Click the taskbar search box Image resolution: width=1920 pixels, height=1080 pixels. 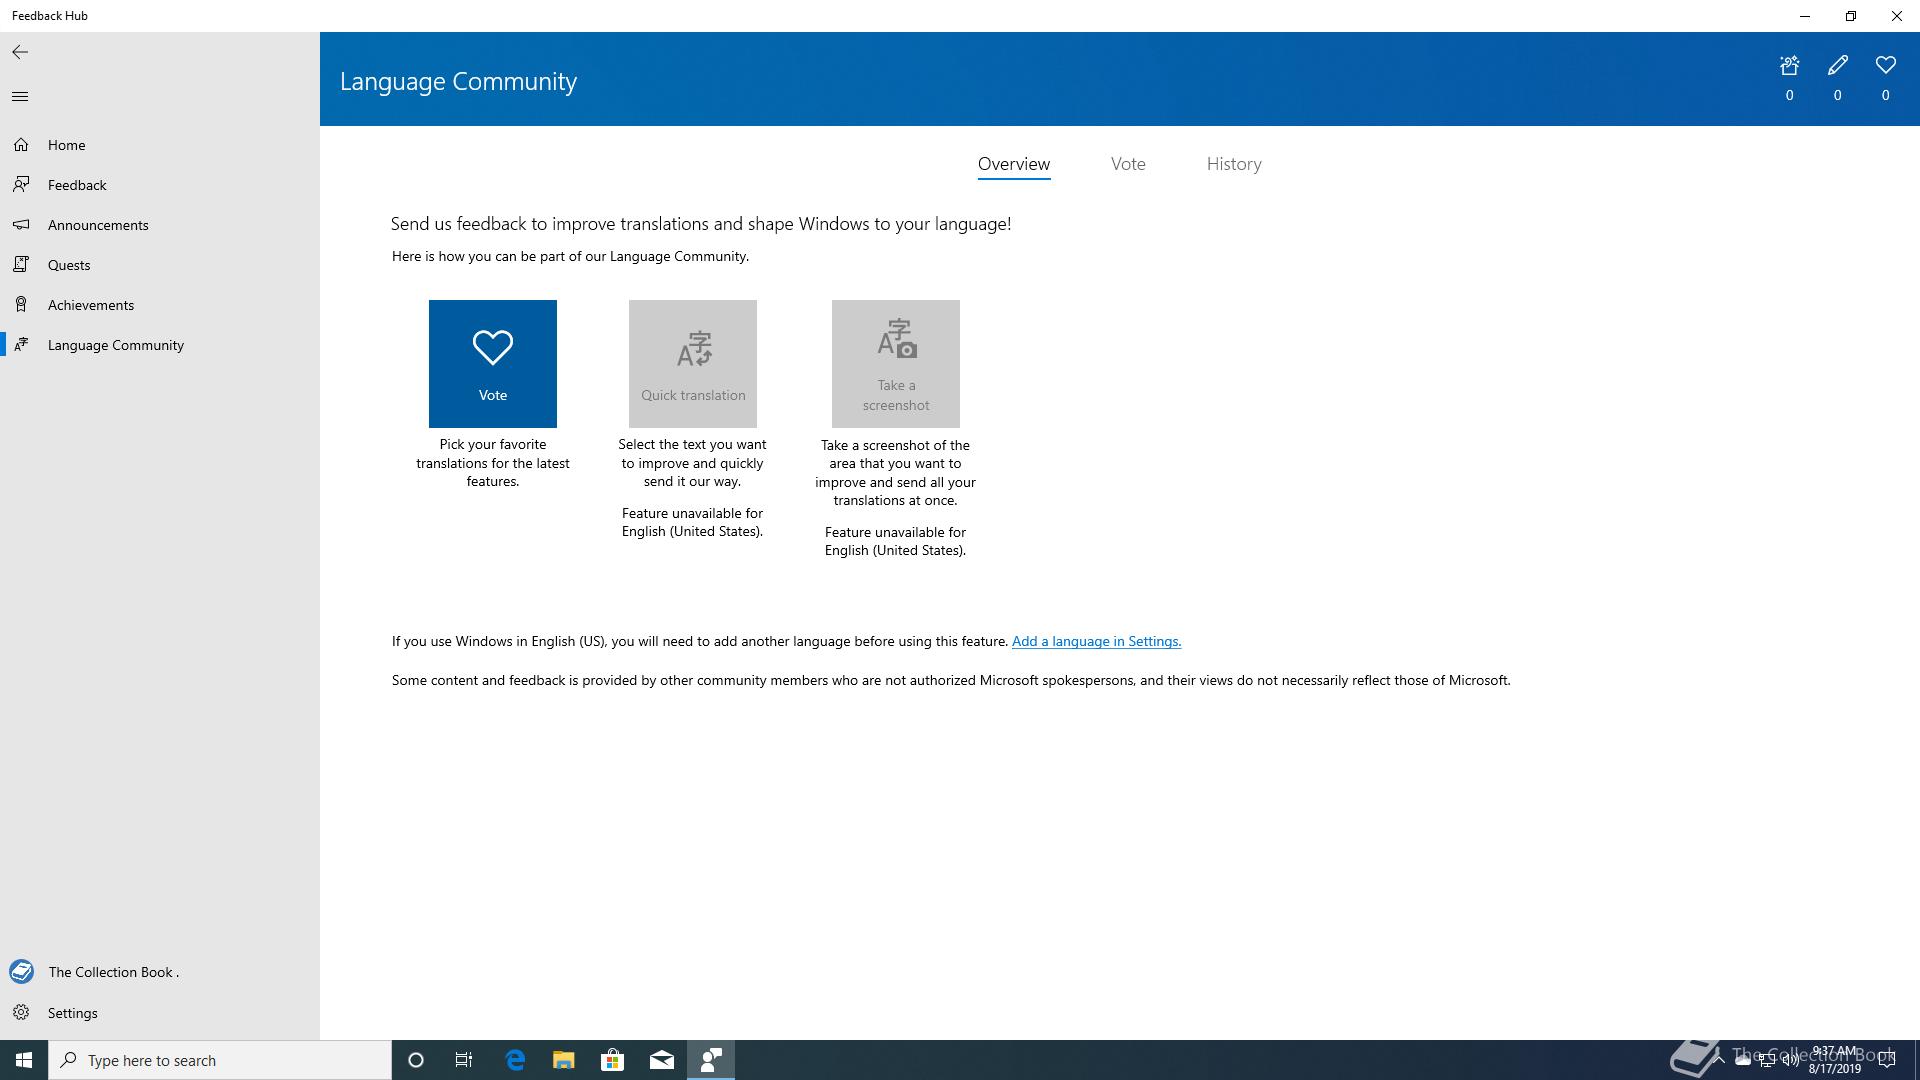pos(220,1060)
